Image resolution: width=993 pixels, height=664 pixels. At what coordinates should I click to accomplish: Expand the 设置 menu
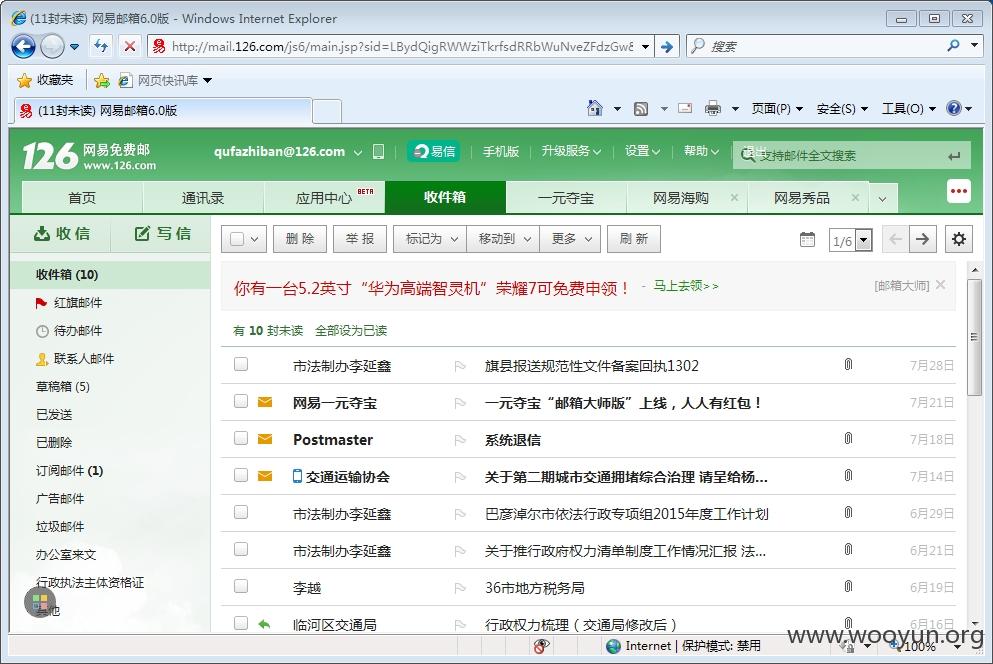tap(642, 151)
